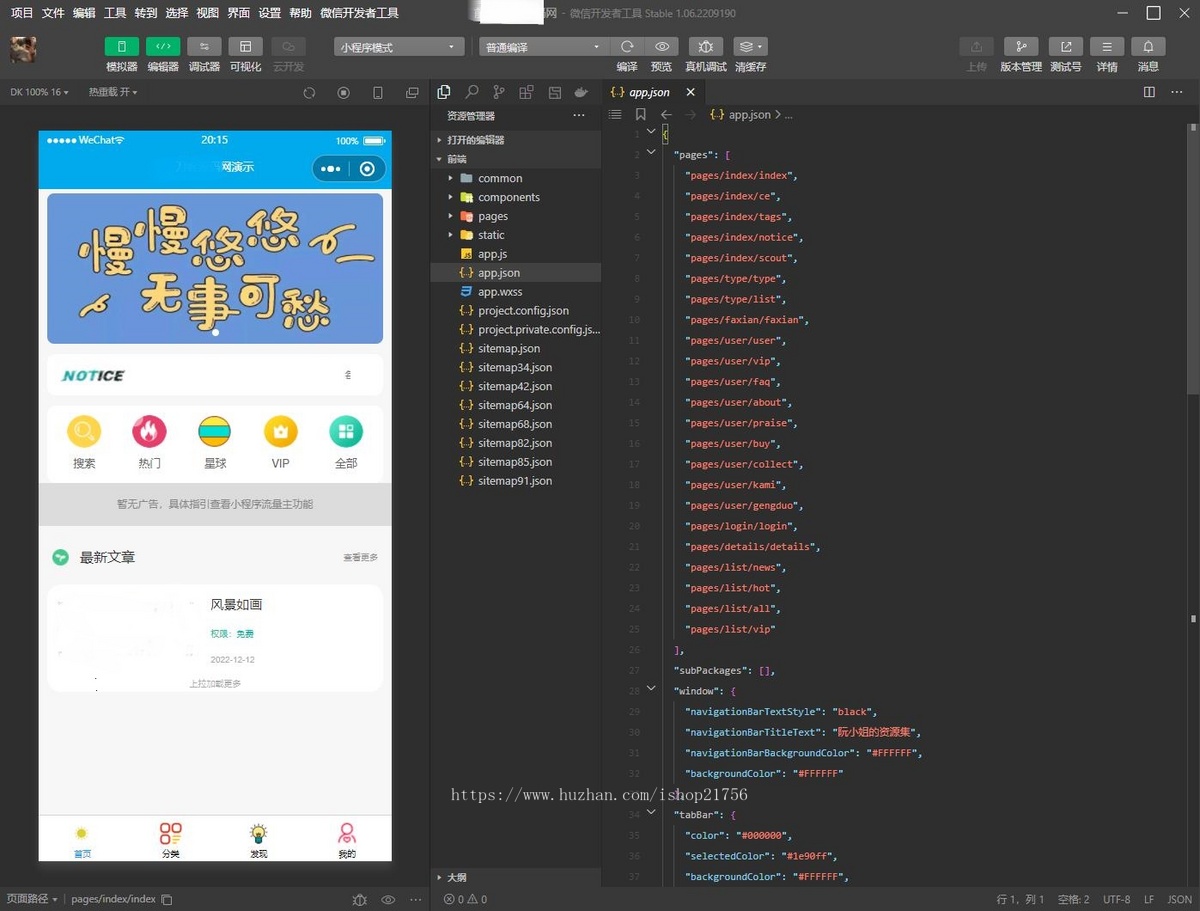Screen dimensions: 1200x911
Task: Click the 云开发 cloud development icon
Action: [x=288, y=47]
